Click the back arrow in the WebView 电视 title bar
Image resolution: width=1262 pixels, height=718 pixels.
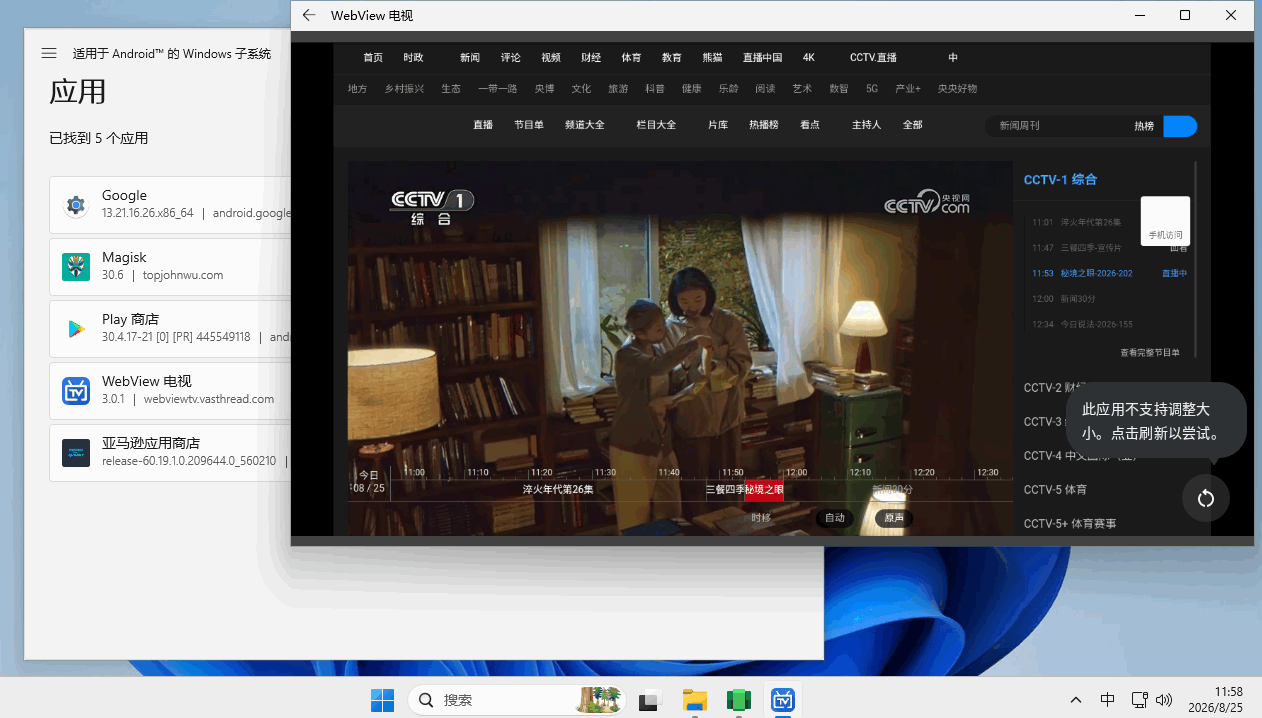click(309, 15)
